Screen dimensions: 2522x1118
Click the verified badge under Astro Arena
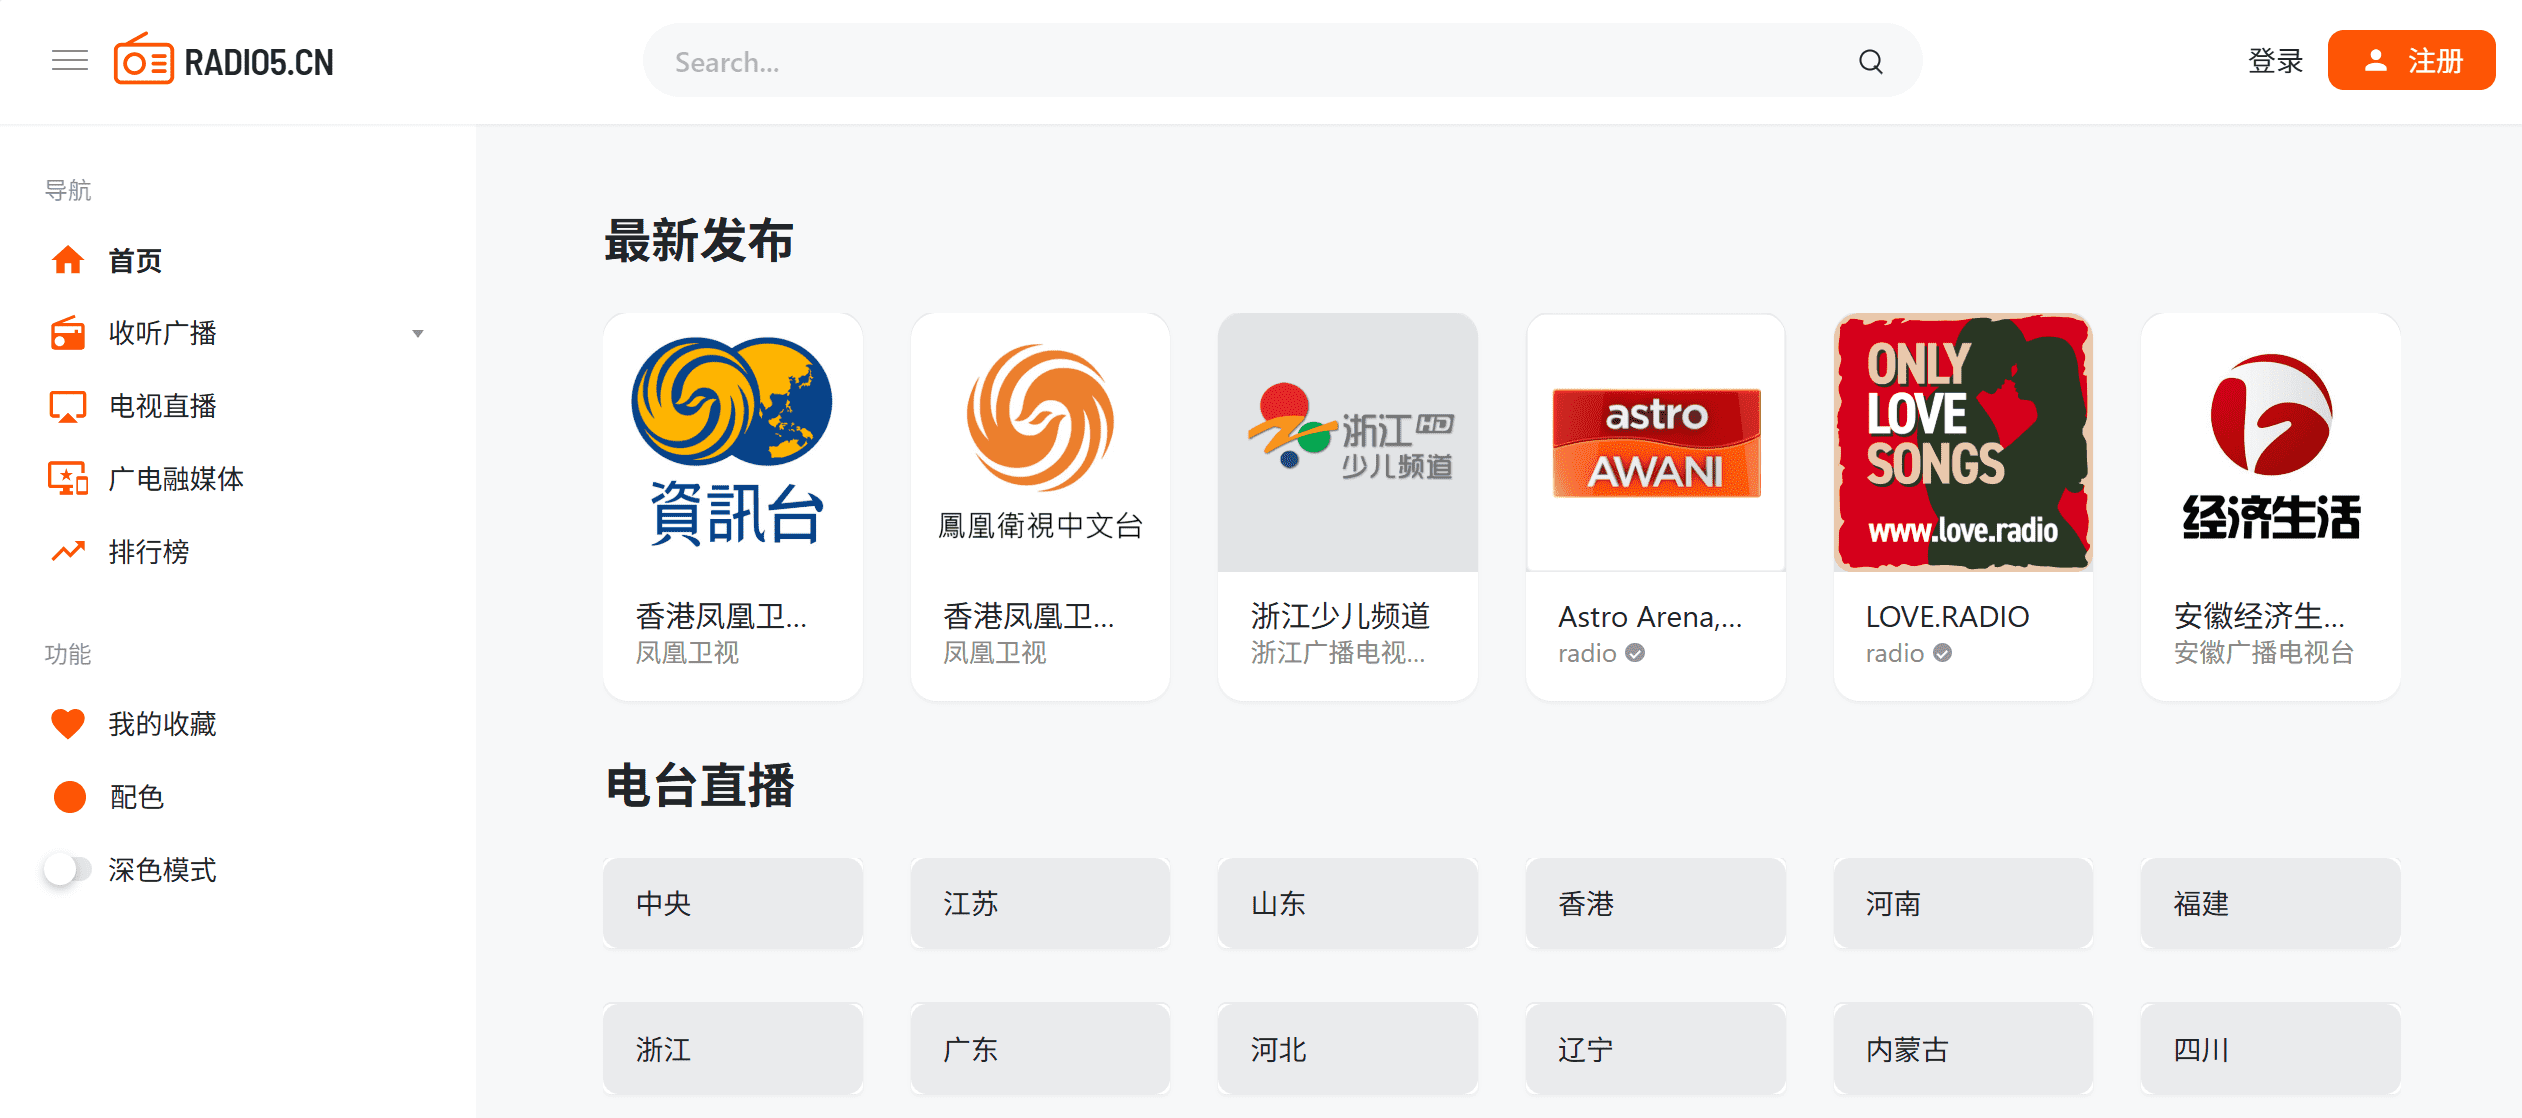pos(1635,653)
